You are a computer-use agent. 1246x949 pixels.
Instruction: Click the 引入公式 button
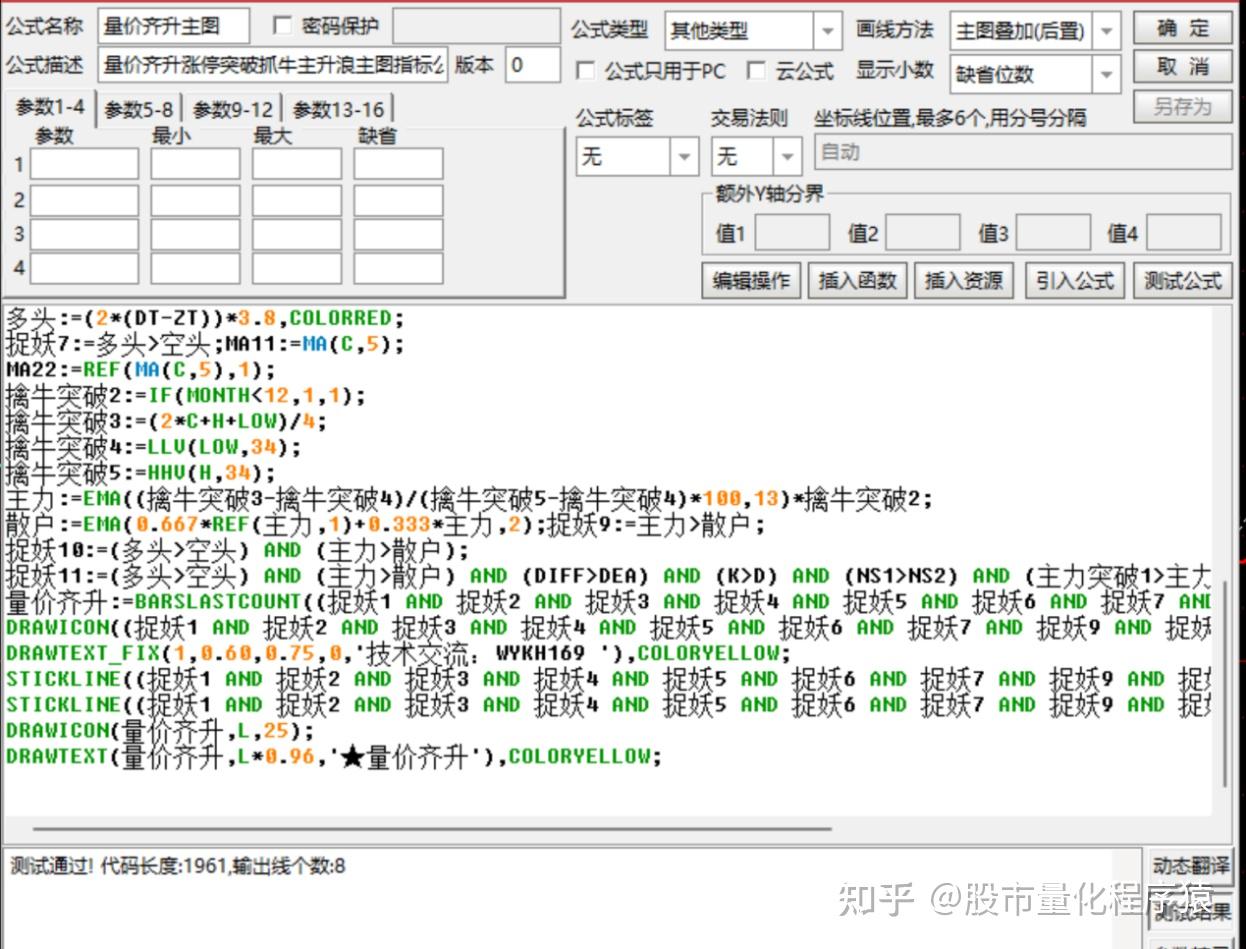1075,281
